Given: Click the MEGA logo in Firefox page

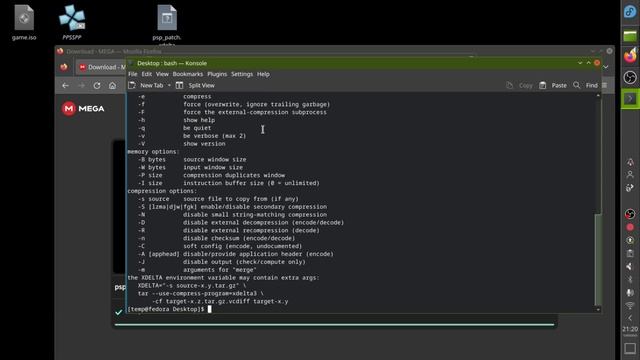Looking at the screenshot, I should pos(83,109).
